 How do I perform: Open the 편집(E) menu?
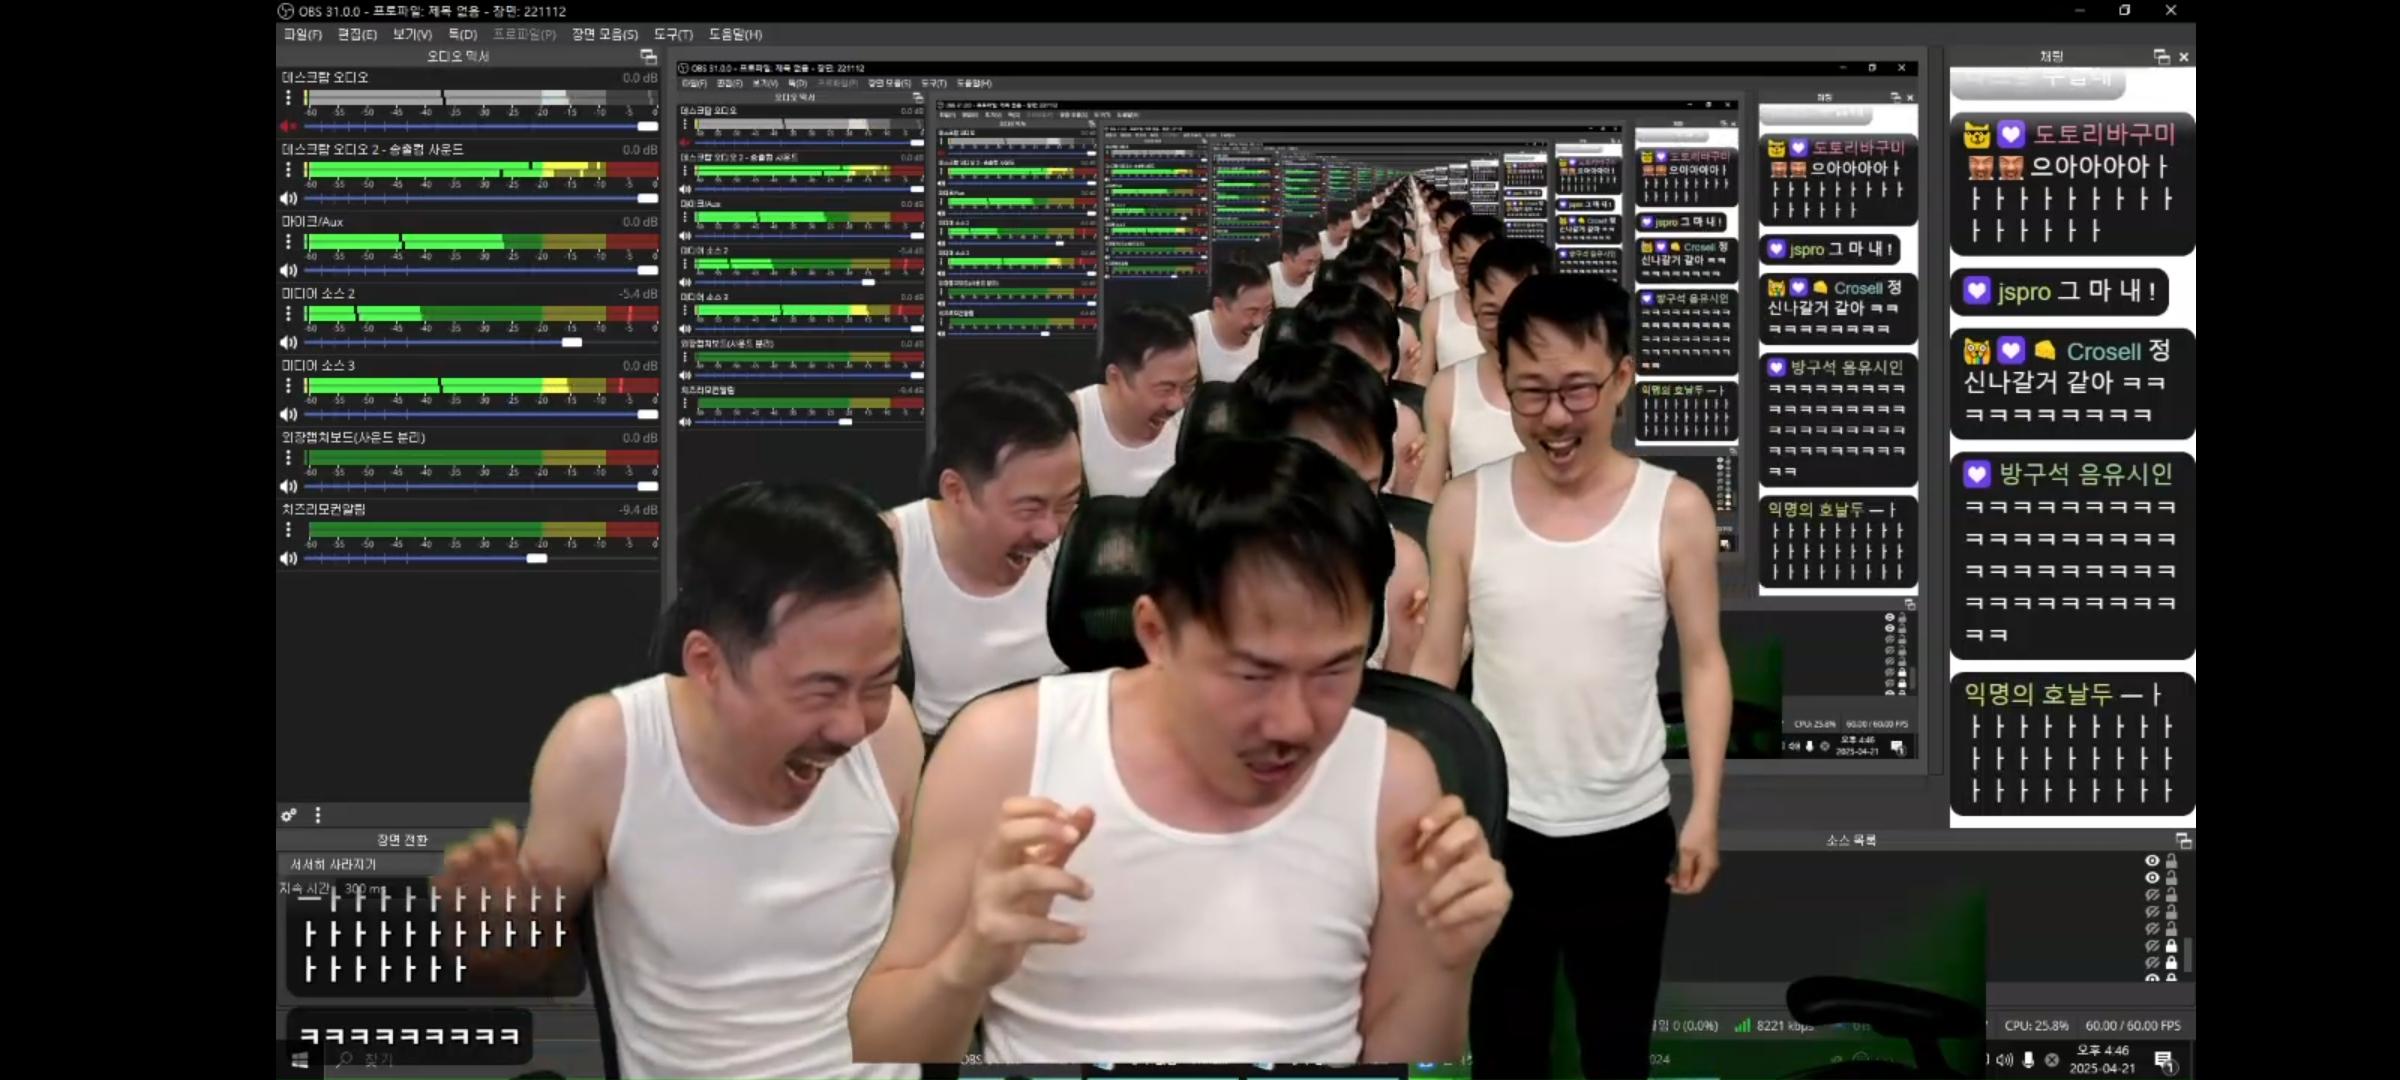tap(357, 34)
